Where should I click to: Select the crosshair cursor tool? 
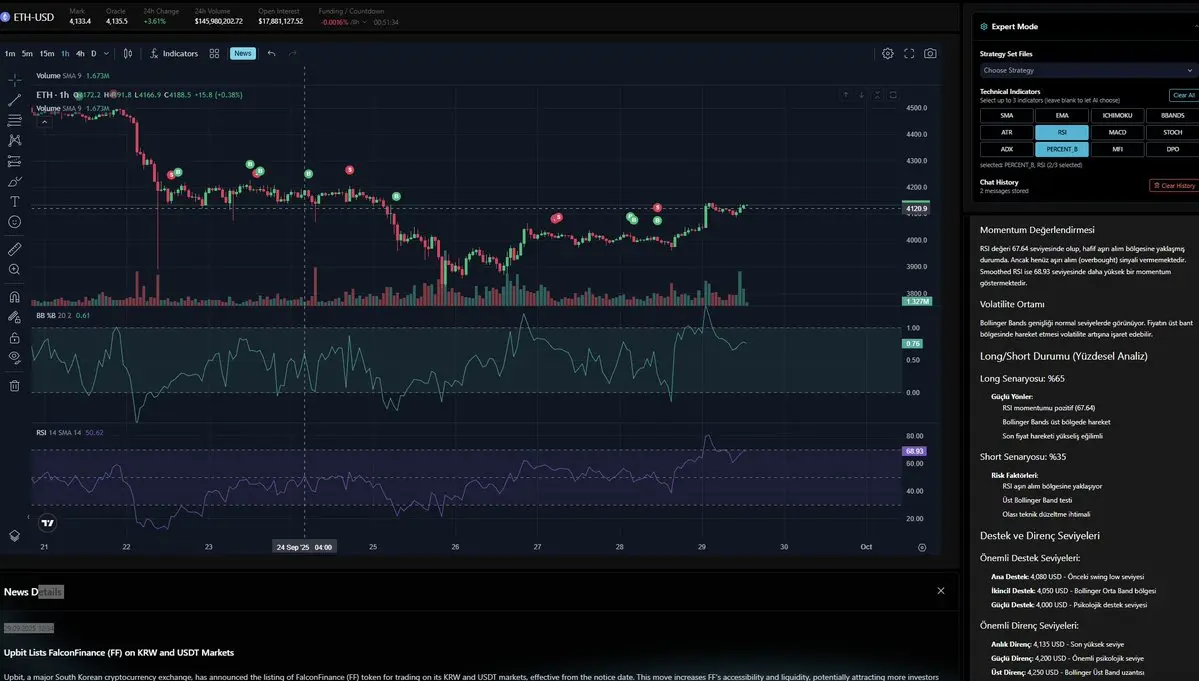(x=15, y=79)
